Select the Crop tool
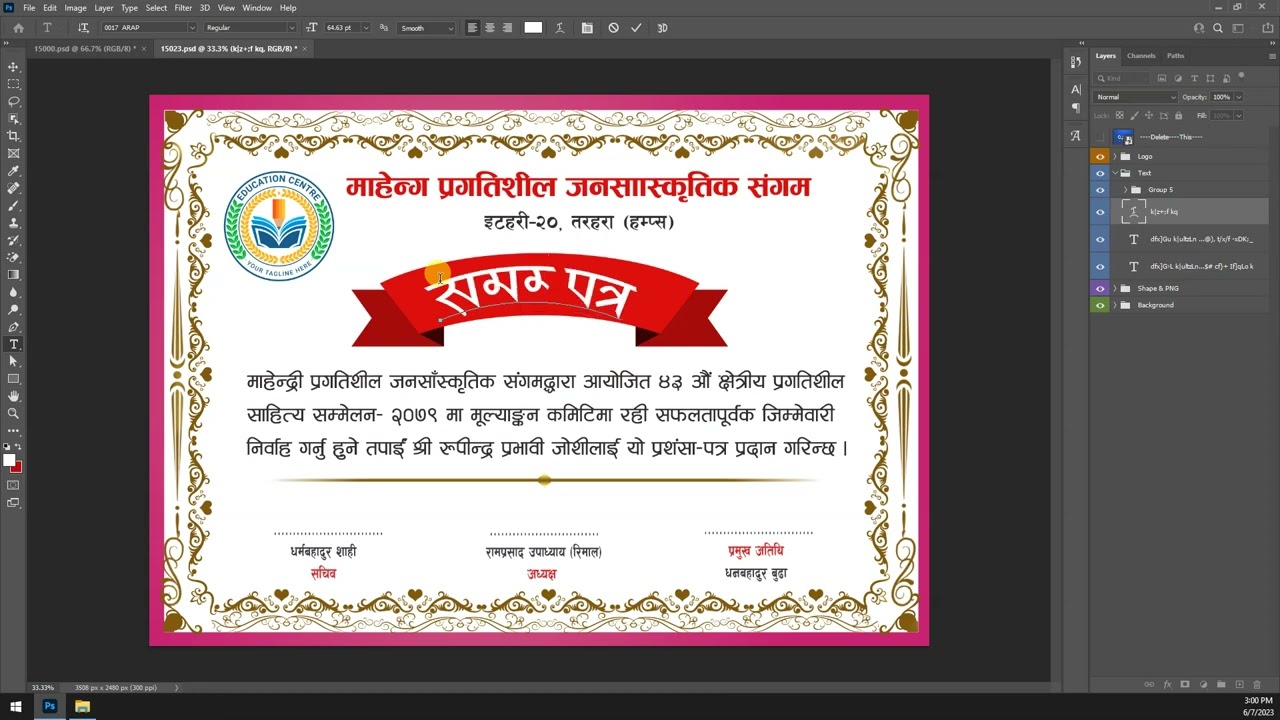 (13, 136)
